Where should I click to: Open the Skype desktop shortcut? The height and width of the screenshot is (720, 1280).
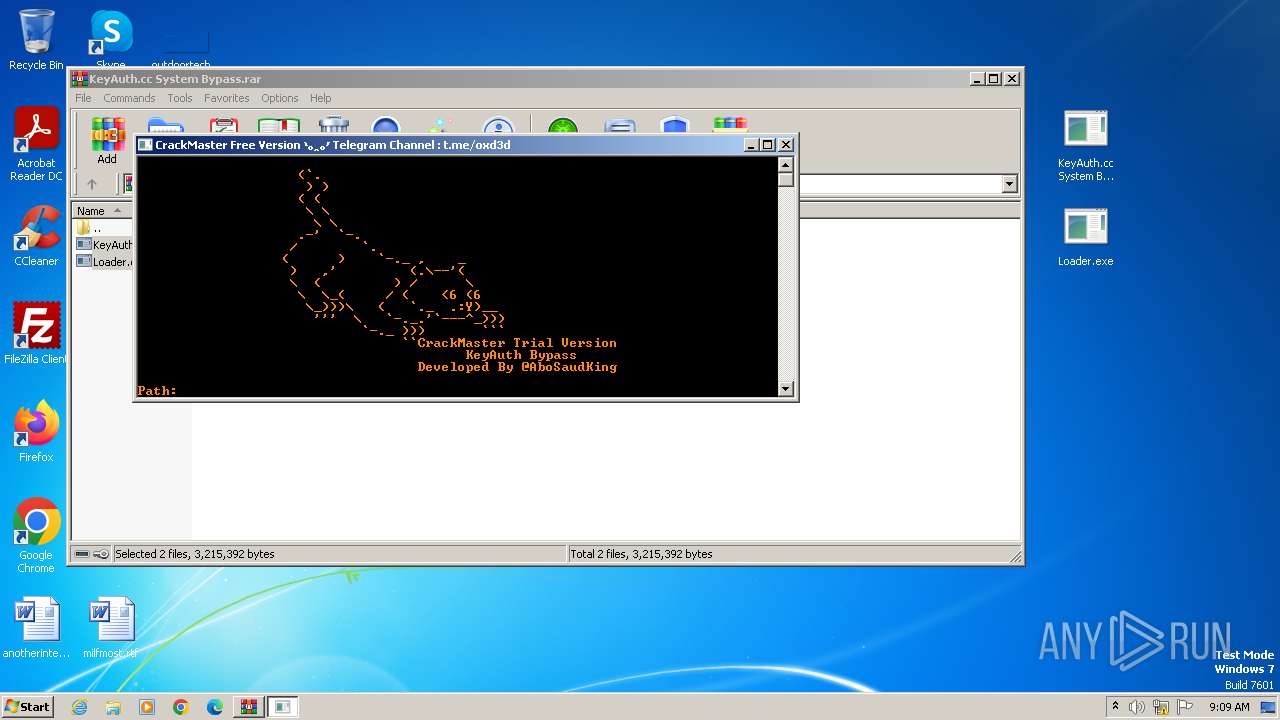click(x=110, y=40)
